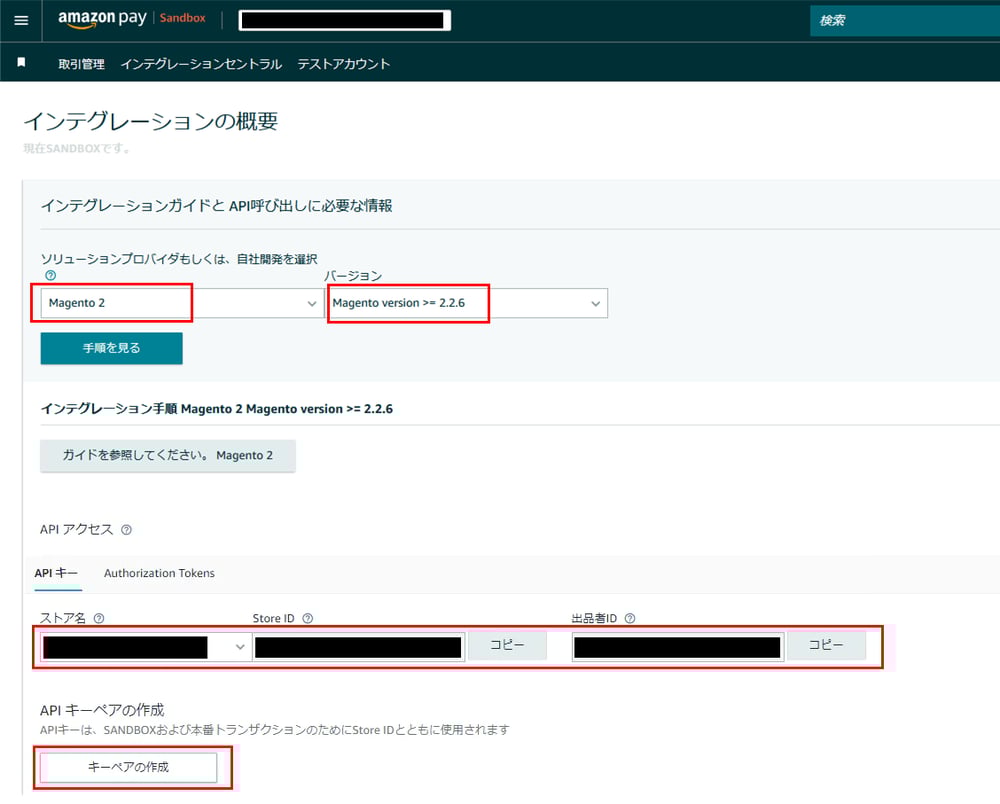Open the ストア名 store name dropdown
This screenshot has height=804, width=1000.
(x=146, y=647)
